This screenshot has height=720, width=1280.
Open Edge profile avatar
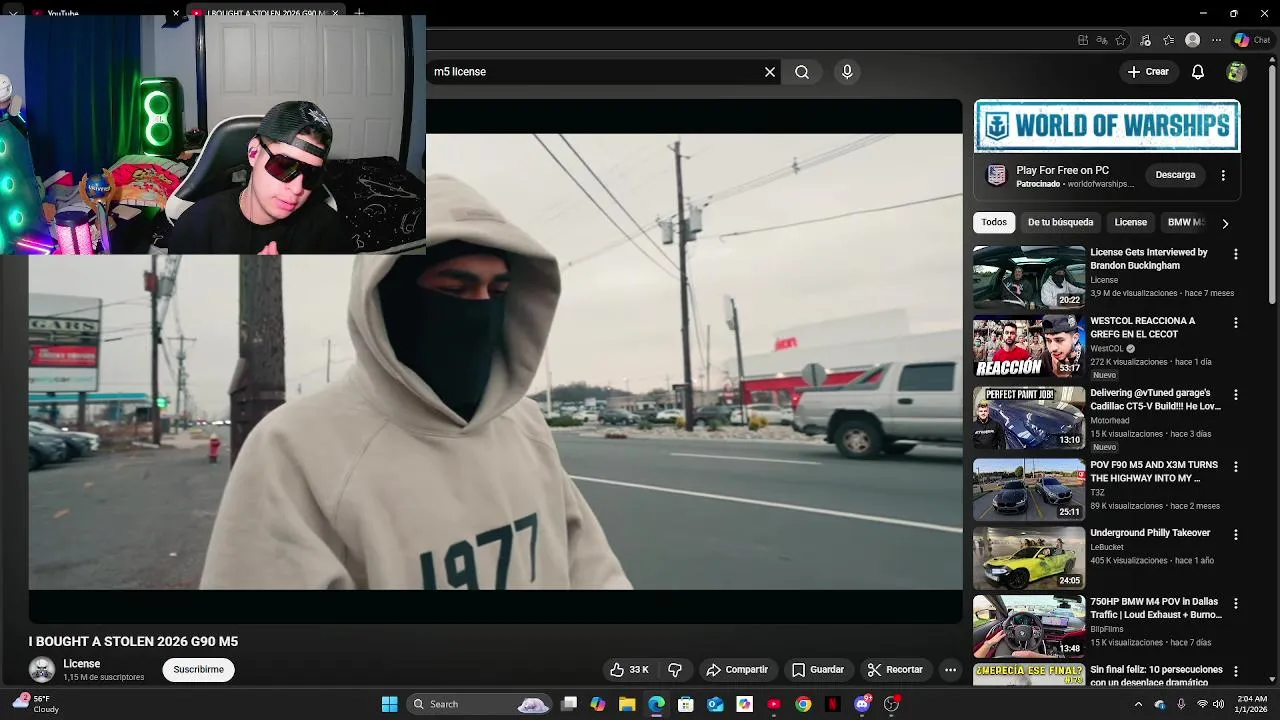pos(1192,40)
